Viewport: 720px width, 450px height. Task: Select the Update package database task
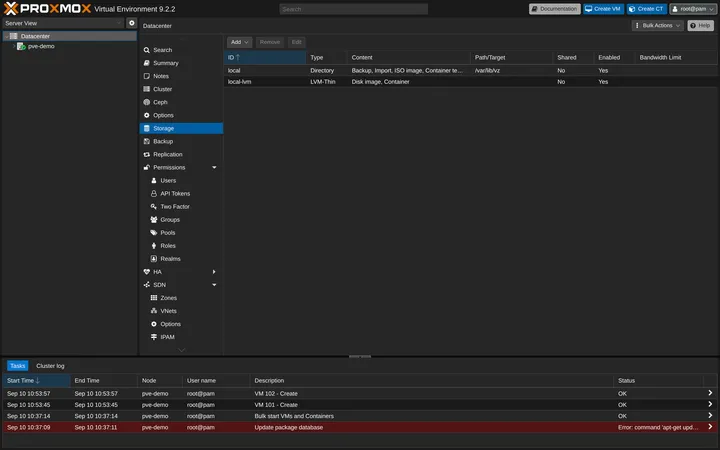tap(360, 427)
